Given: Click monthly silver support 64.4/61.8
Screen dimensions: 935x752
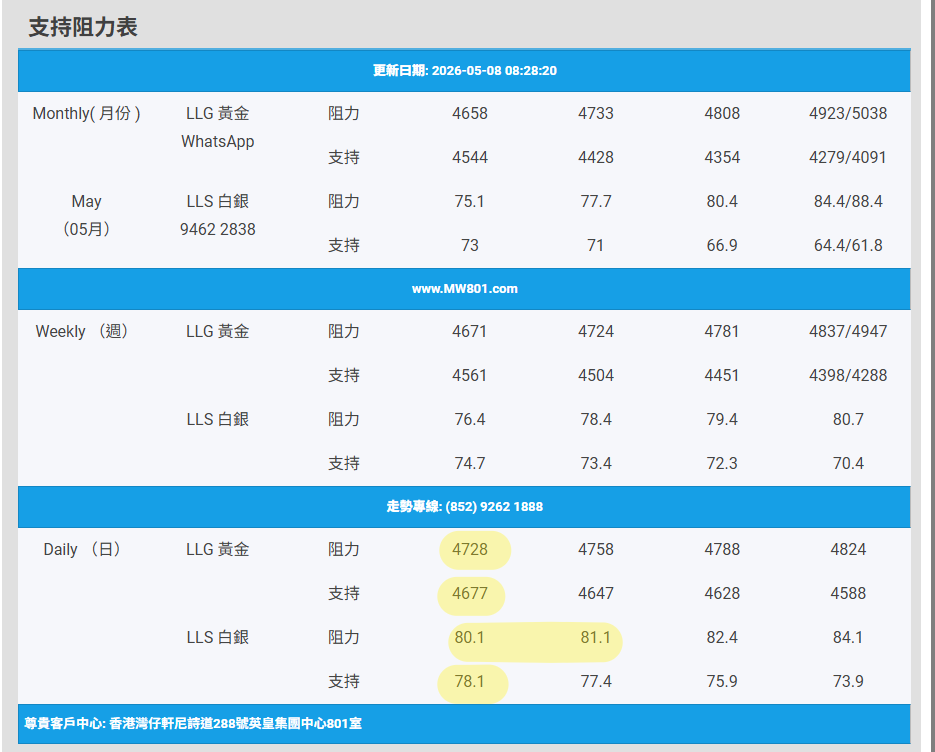Looking at the screenshot, I should point(848,246).
